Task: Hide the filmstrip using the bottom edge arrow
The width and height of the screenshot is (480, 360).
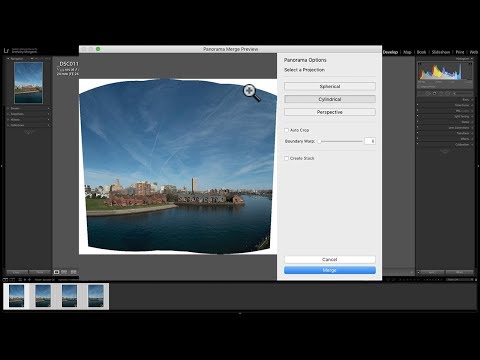Action: (240, 313)
